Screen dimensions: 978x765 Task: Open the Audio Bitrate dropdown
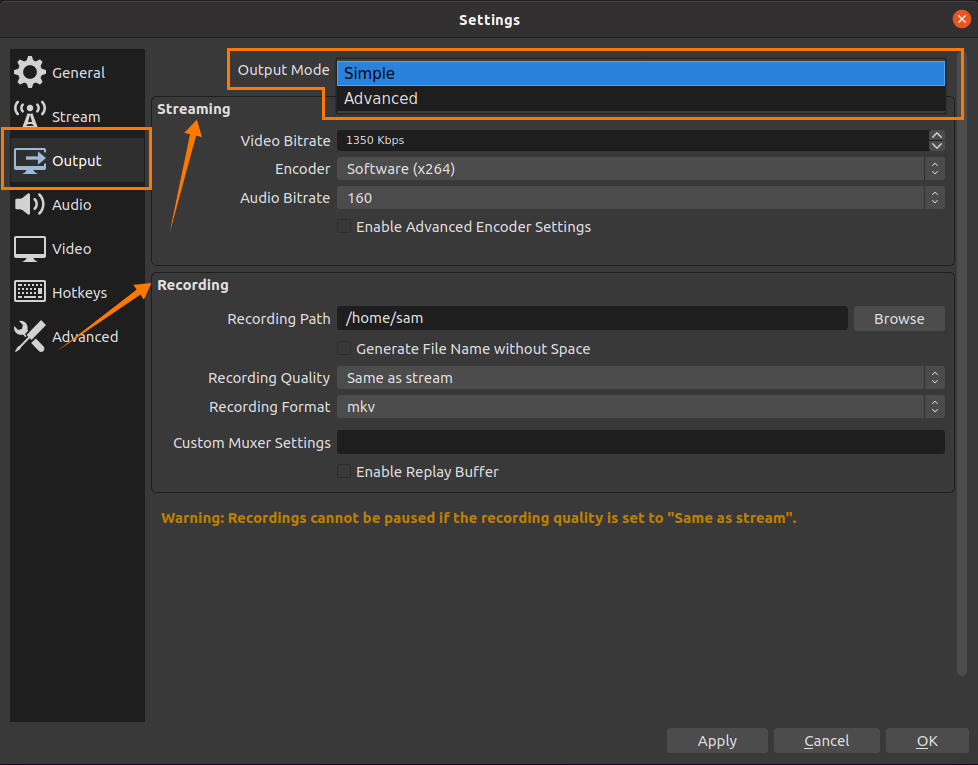point(641,198)
